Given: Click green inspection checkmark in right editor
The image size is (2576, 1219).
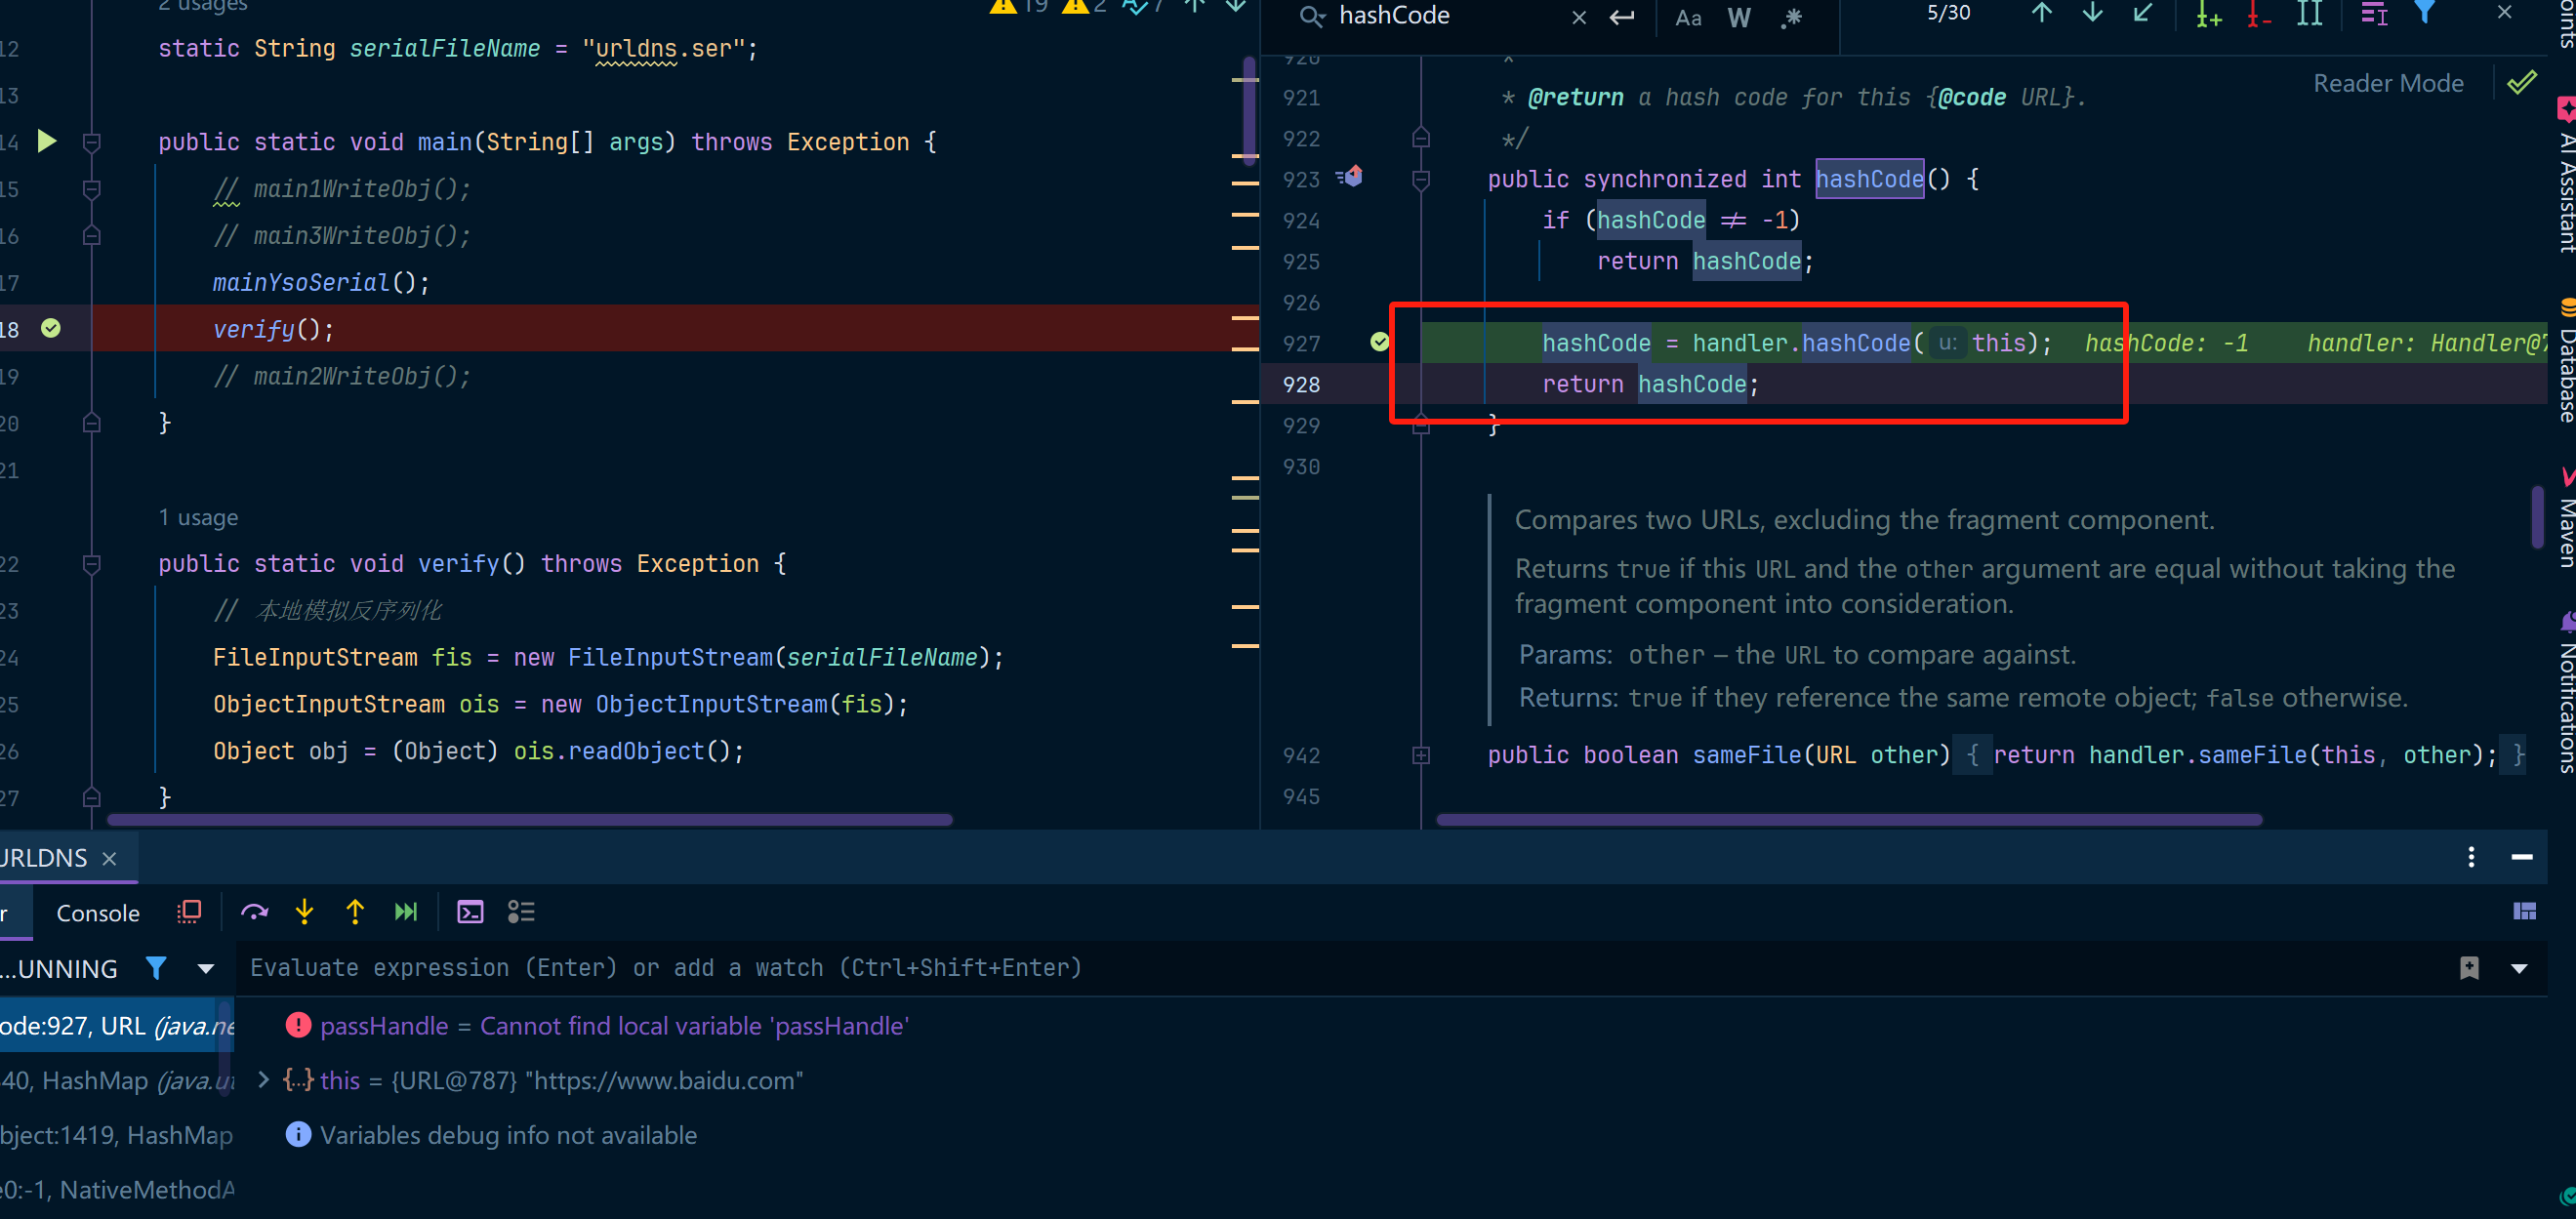Looking at the screenshot, I should (x=2521, y=83).
